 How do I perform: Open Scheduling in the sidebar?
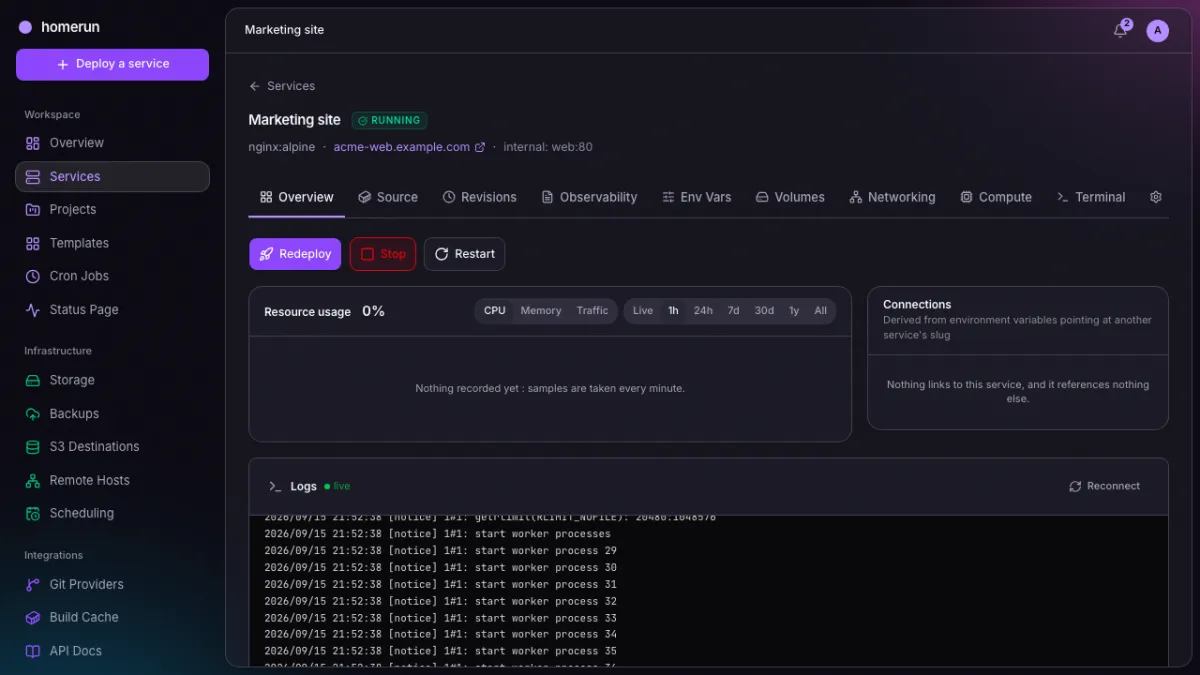point(112,513)
